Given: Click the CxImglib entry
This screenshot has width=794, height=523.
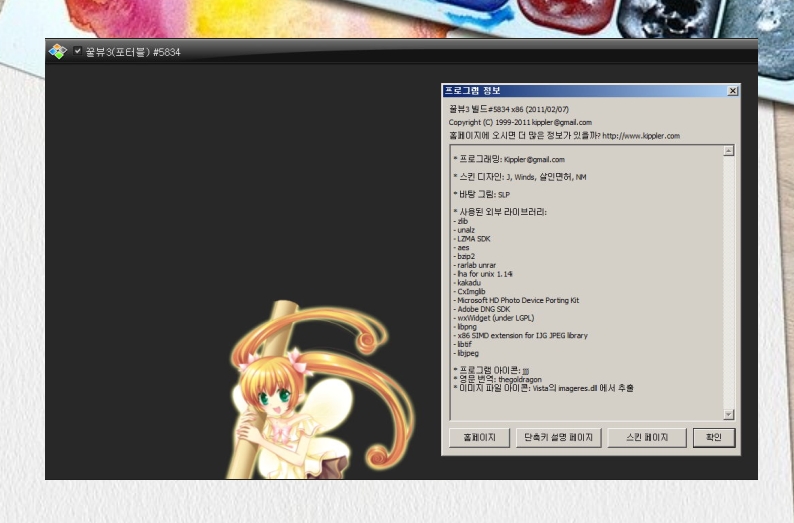Looking at the screenshot, I should coord(469,292).
